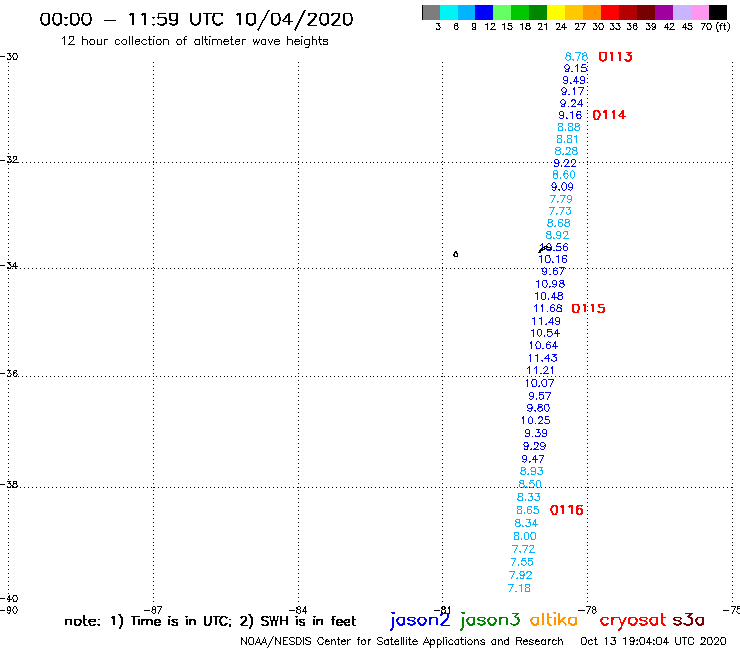Image resolution: width=740 pixels, height=650 pixels.
Task: Click the 8.78 wave height value
Action: (x=576, y=57)
